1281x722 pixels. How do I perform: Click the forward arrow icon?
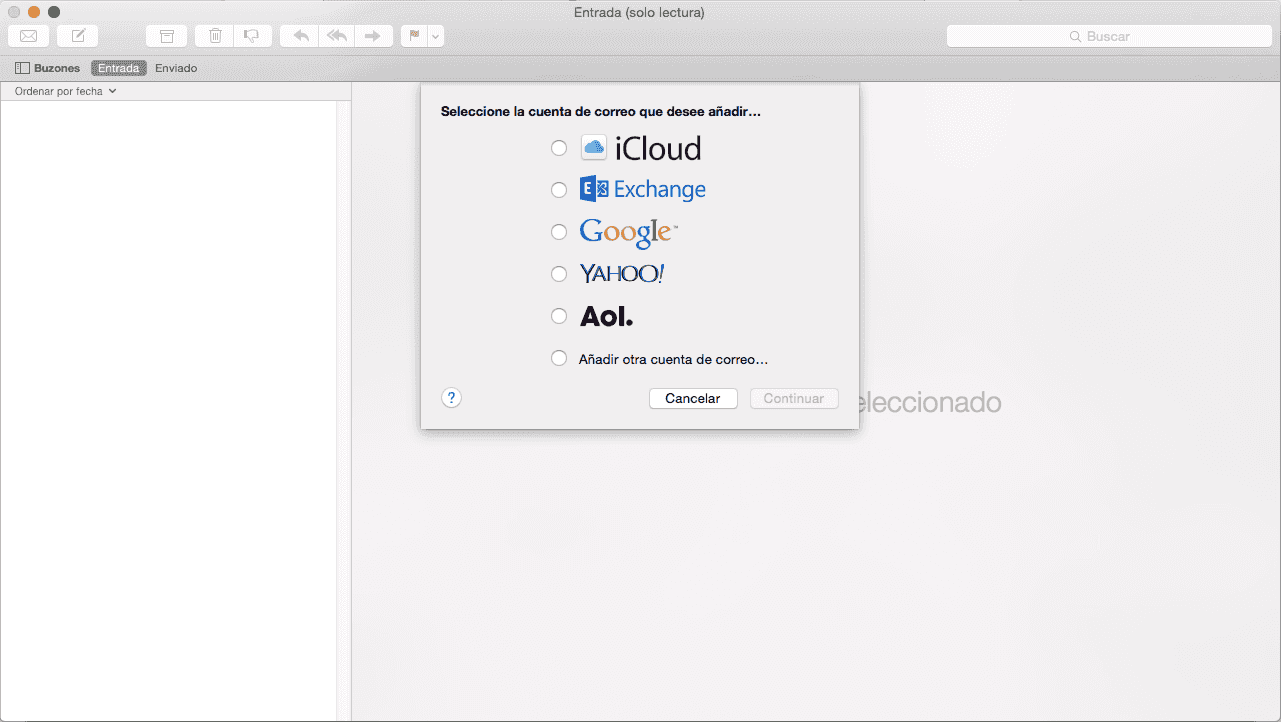[x=372, y=36]
